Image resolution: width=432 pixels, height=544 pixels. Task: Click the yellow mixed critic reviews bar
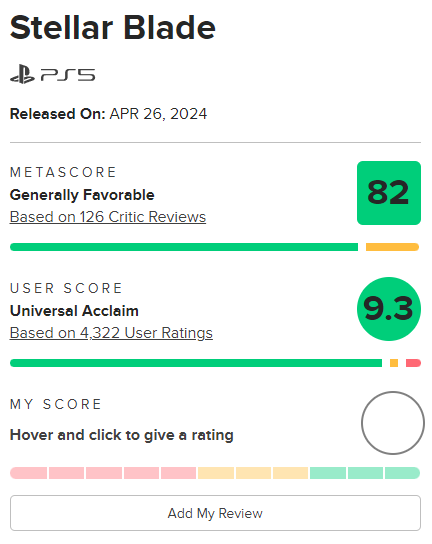(392, 247)
